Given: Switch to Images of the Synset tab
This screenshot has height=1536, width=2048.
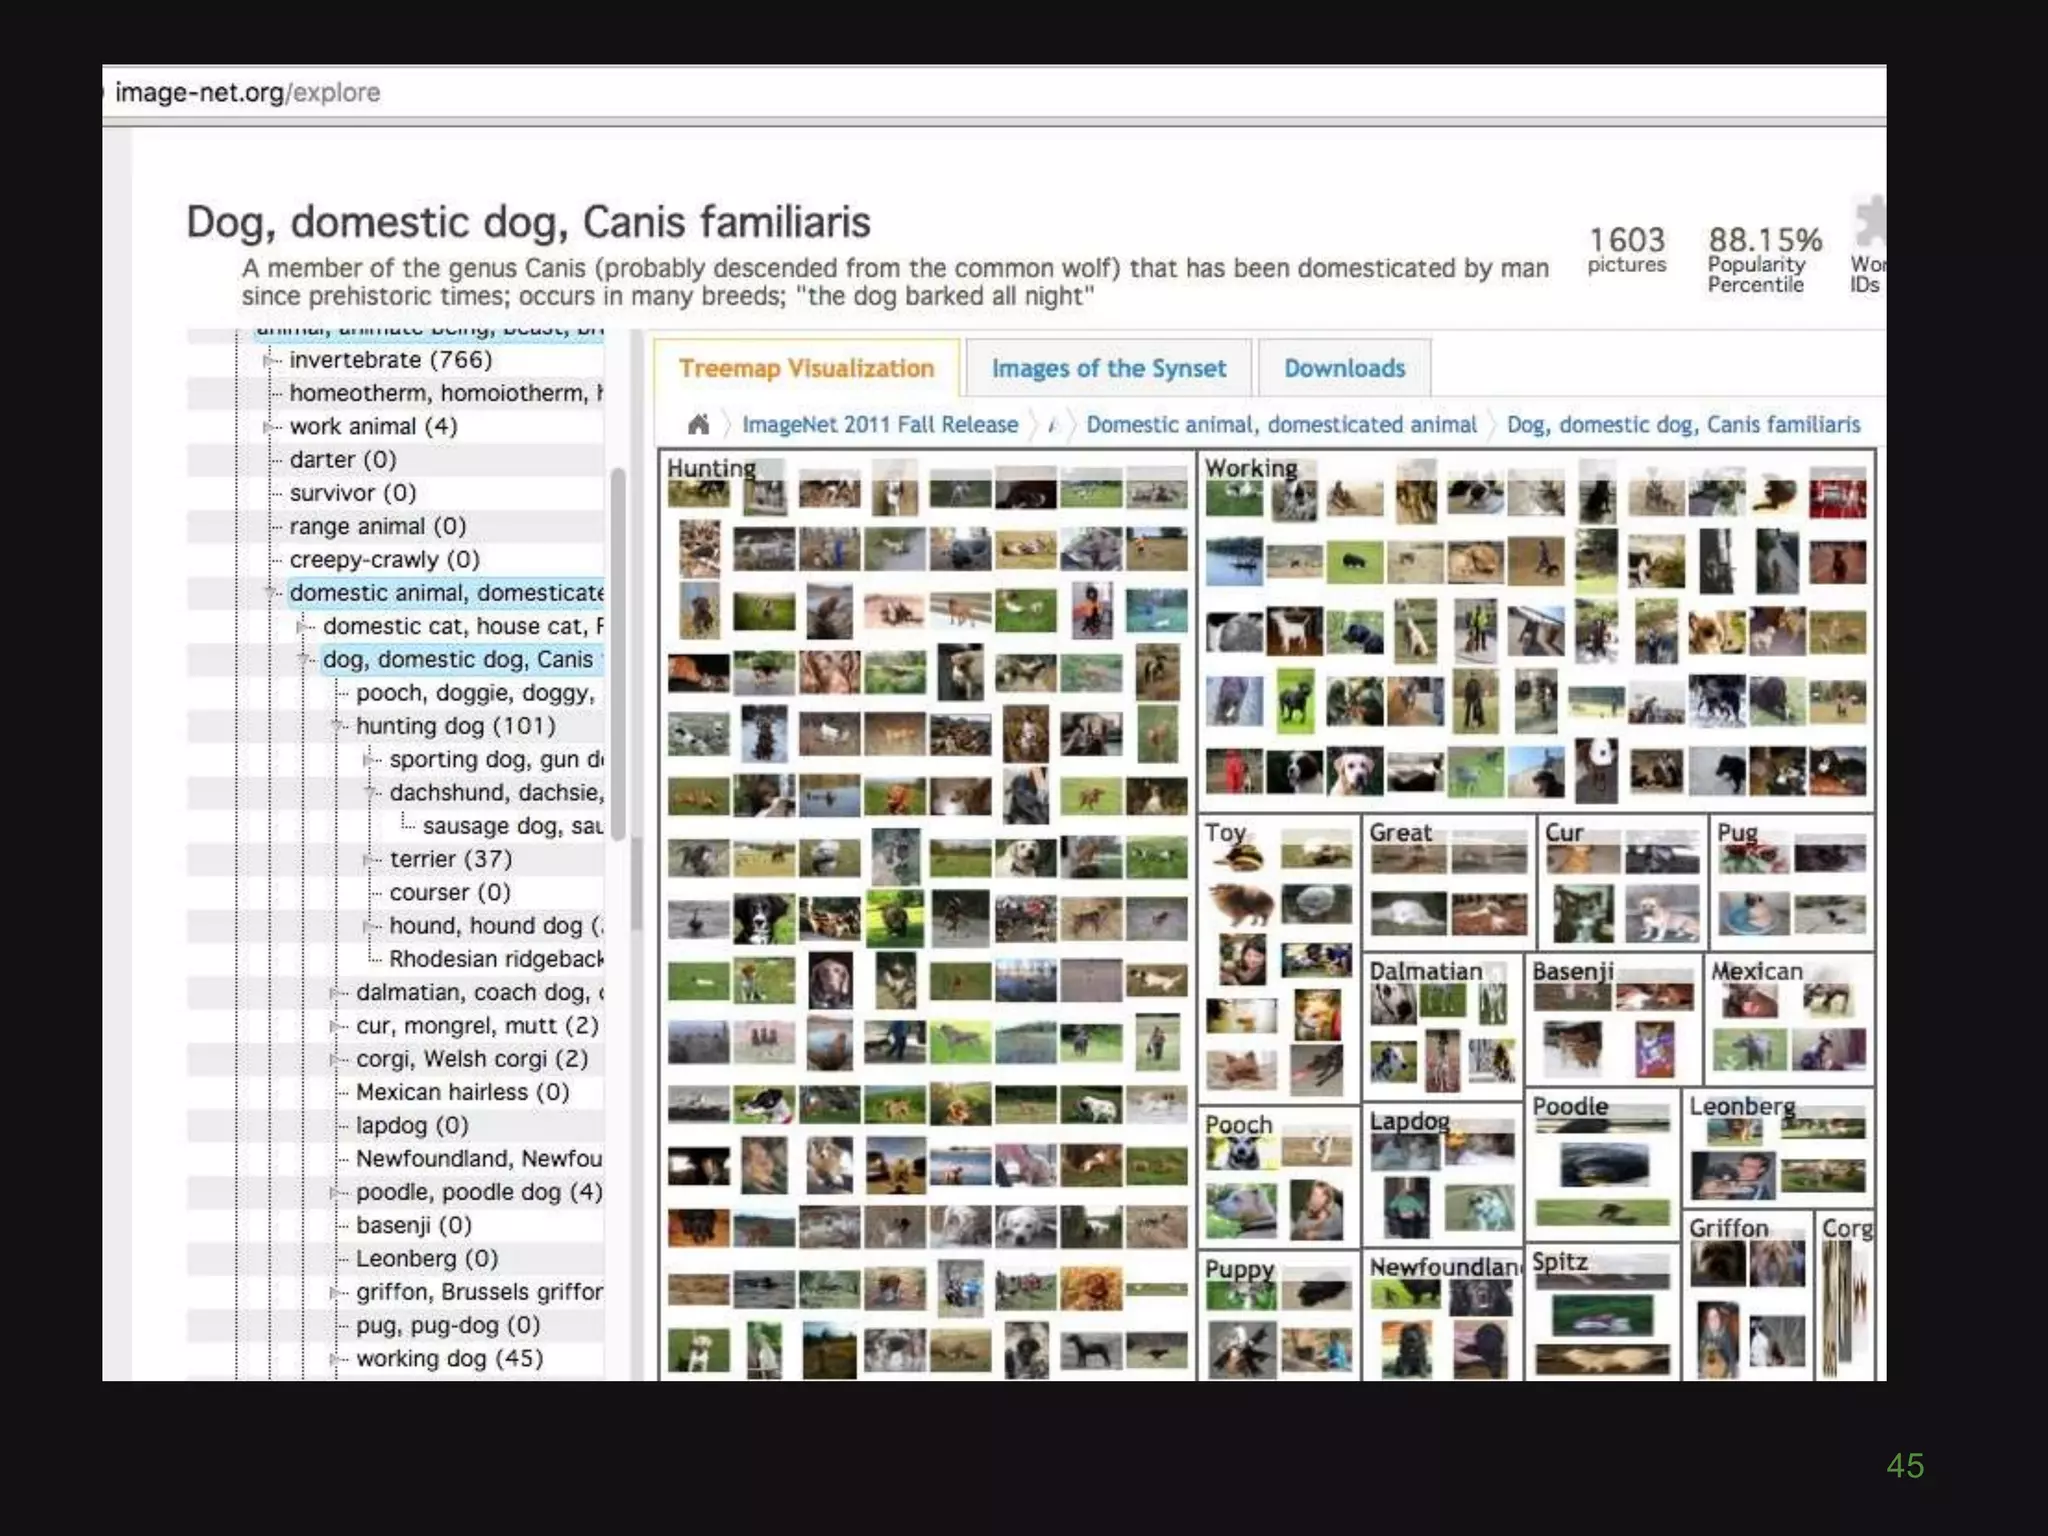Looking at the screenshot, I should click(1108, 368).
